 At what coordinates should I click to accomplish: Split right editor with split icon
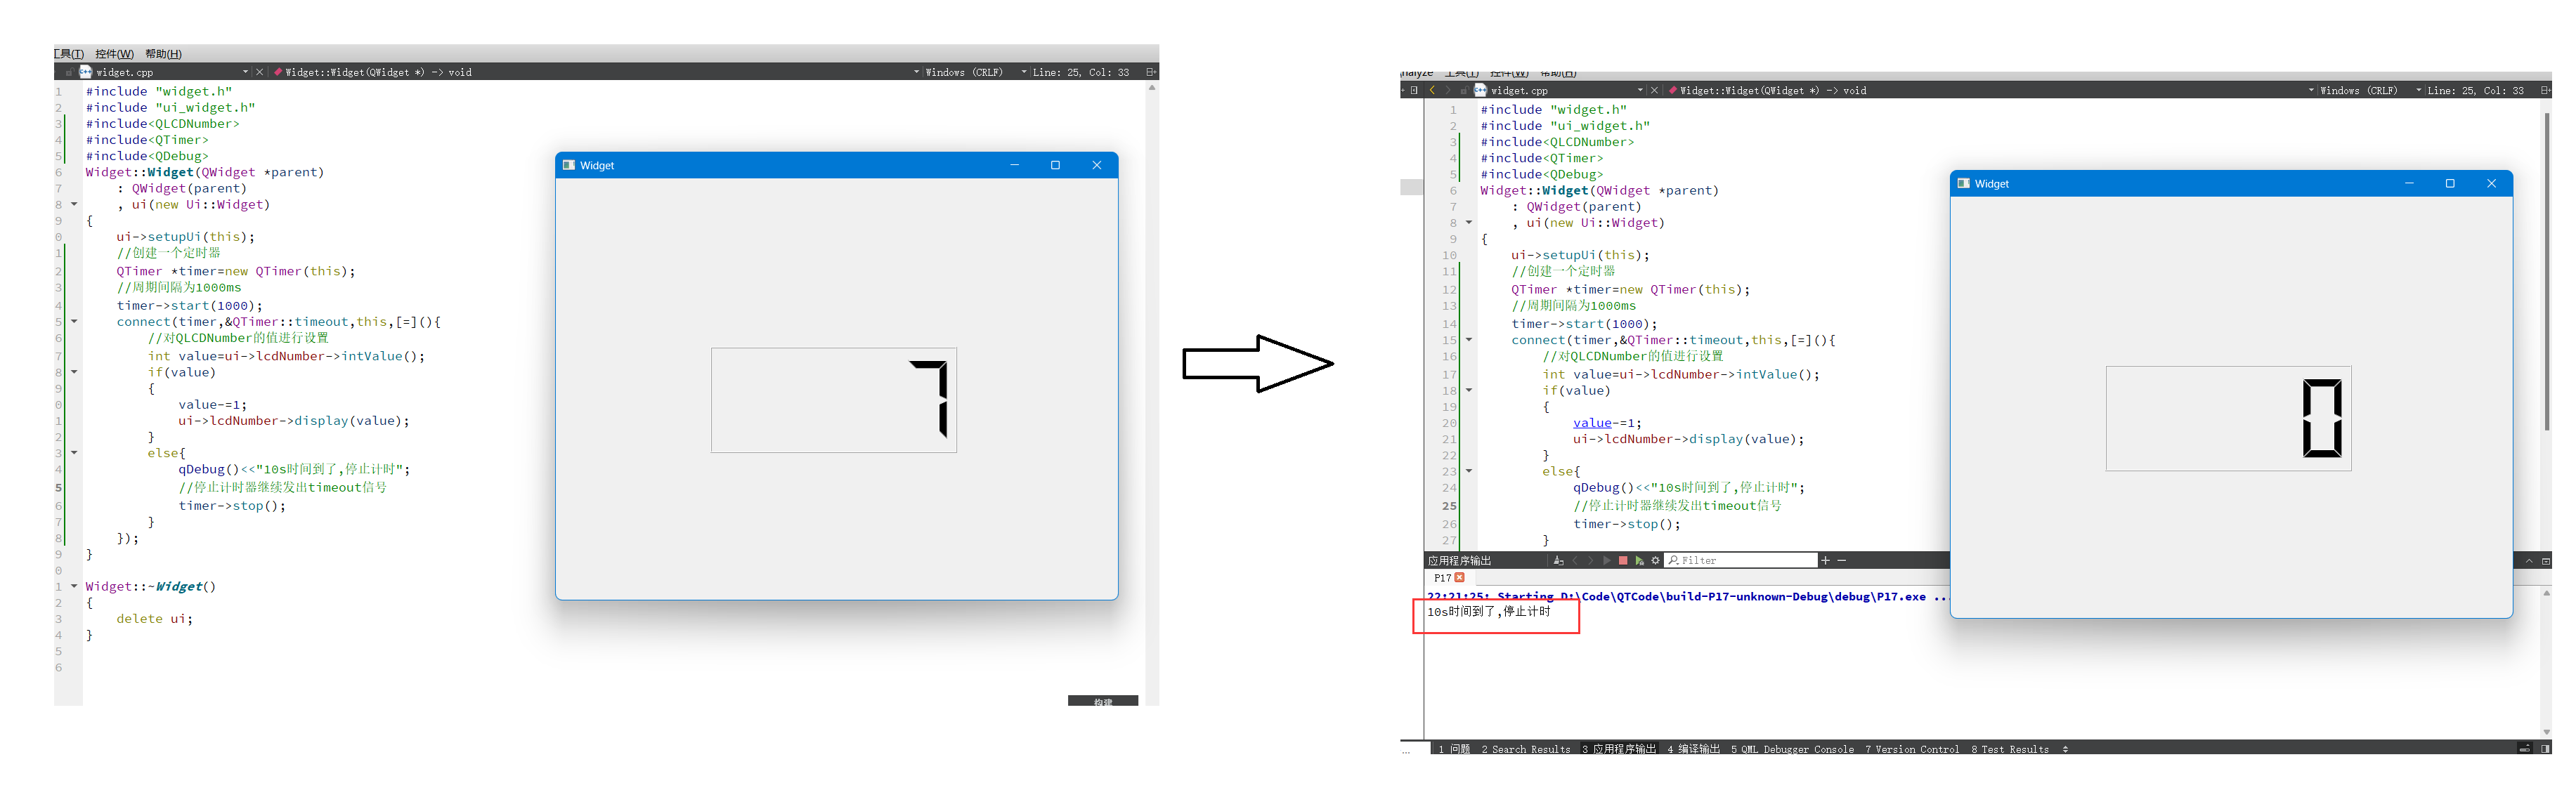2545,90
